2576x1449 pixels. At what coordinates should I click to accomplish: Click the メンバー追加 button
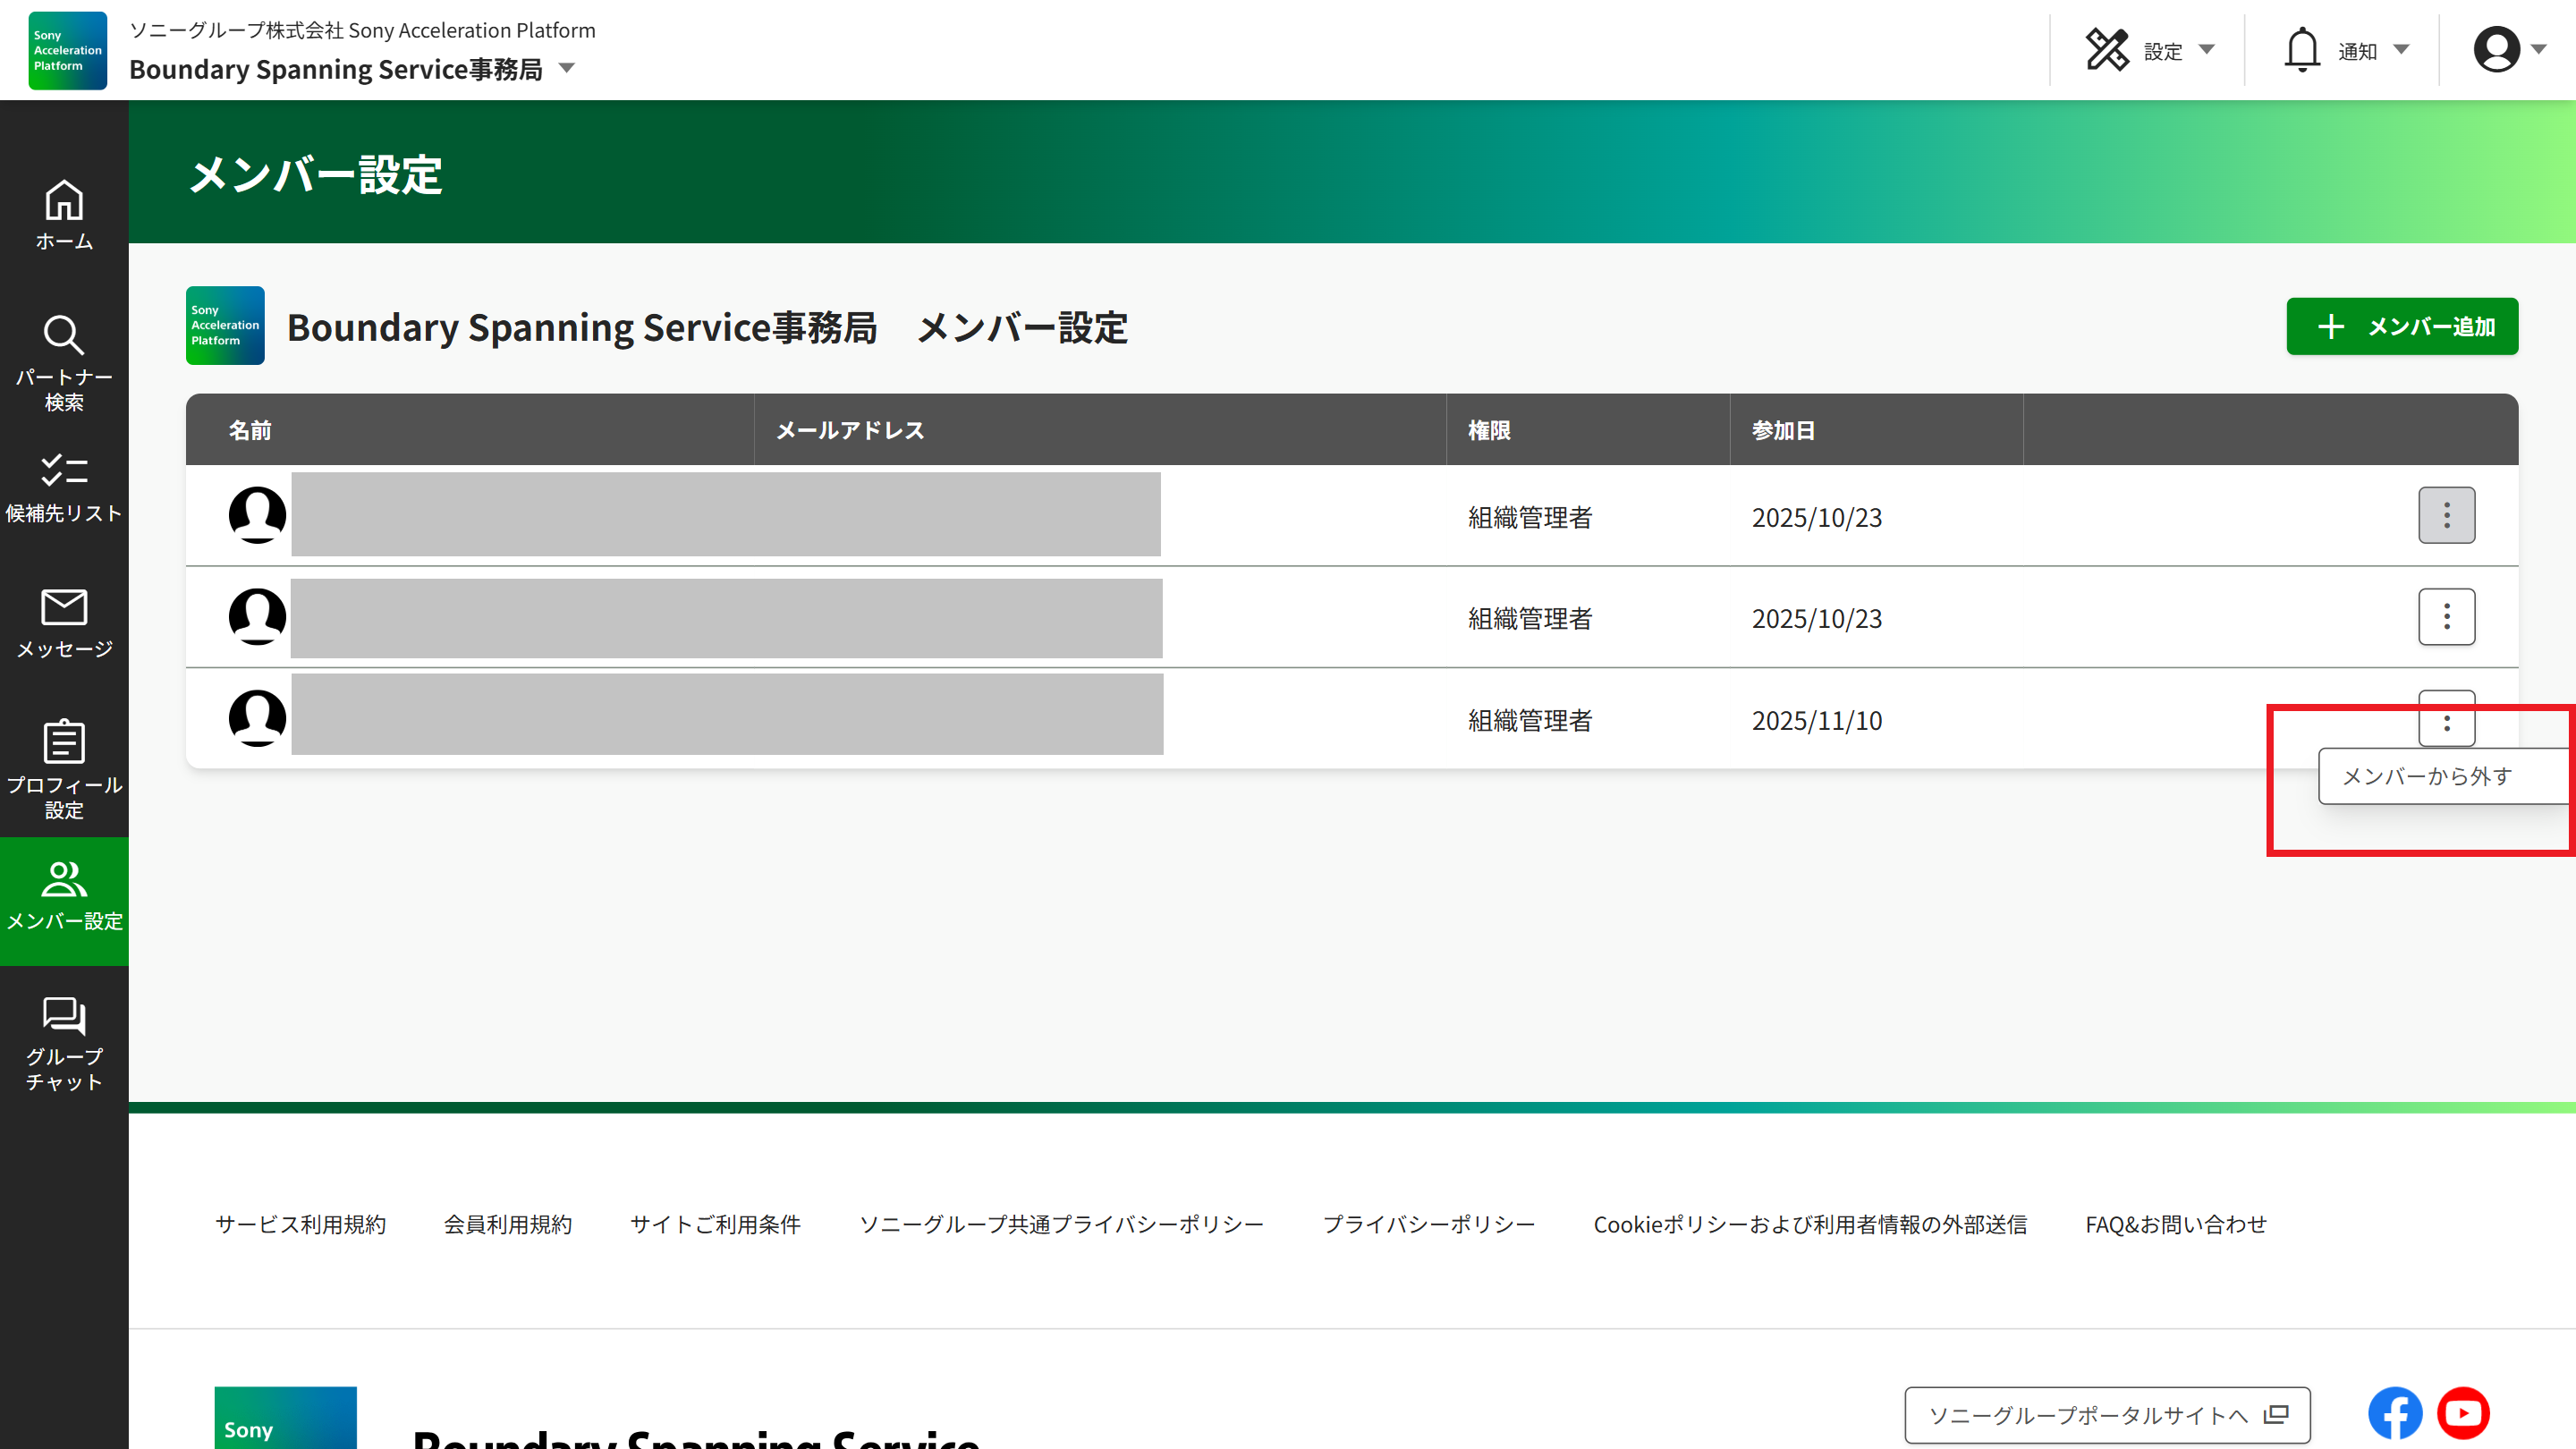pyautogui.click(x=2402, y=326)
